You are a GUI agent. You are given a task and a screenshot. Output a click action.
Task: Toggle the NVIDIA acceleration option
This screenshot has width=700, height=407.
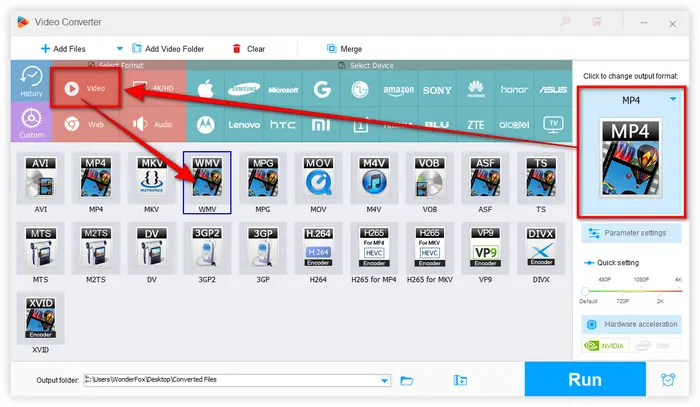click(605, 345)
